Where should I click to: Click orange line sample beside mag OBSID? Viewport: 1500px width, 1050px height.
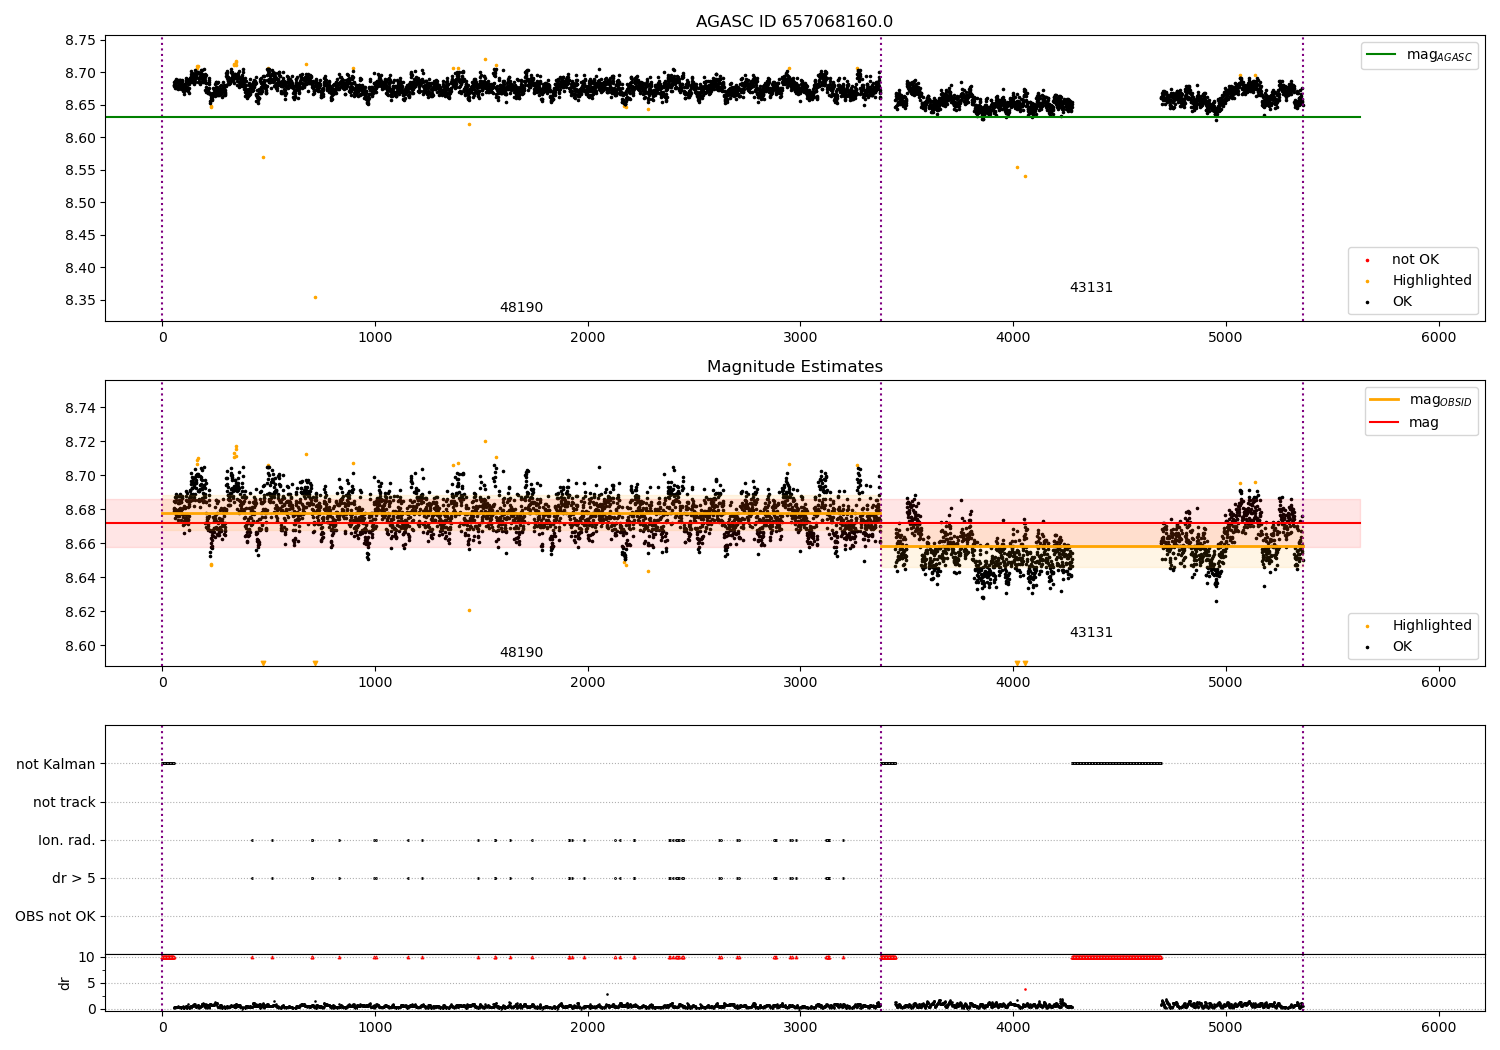coord(1385,400)
